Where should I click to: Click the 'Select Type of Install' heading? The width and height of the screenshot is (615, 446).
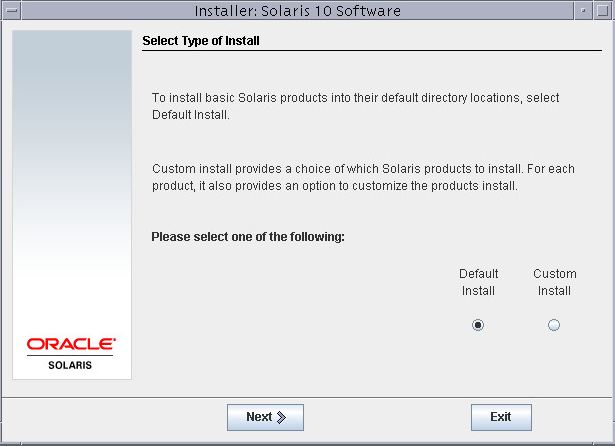point(201,41)
